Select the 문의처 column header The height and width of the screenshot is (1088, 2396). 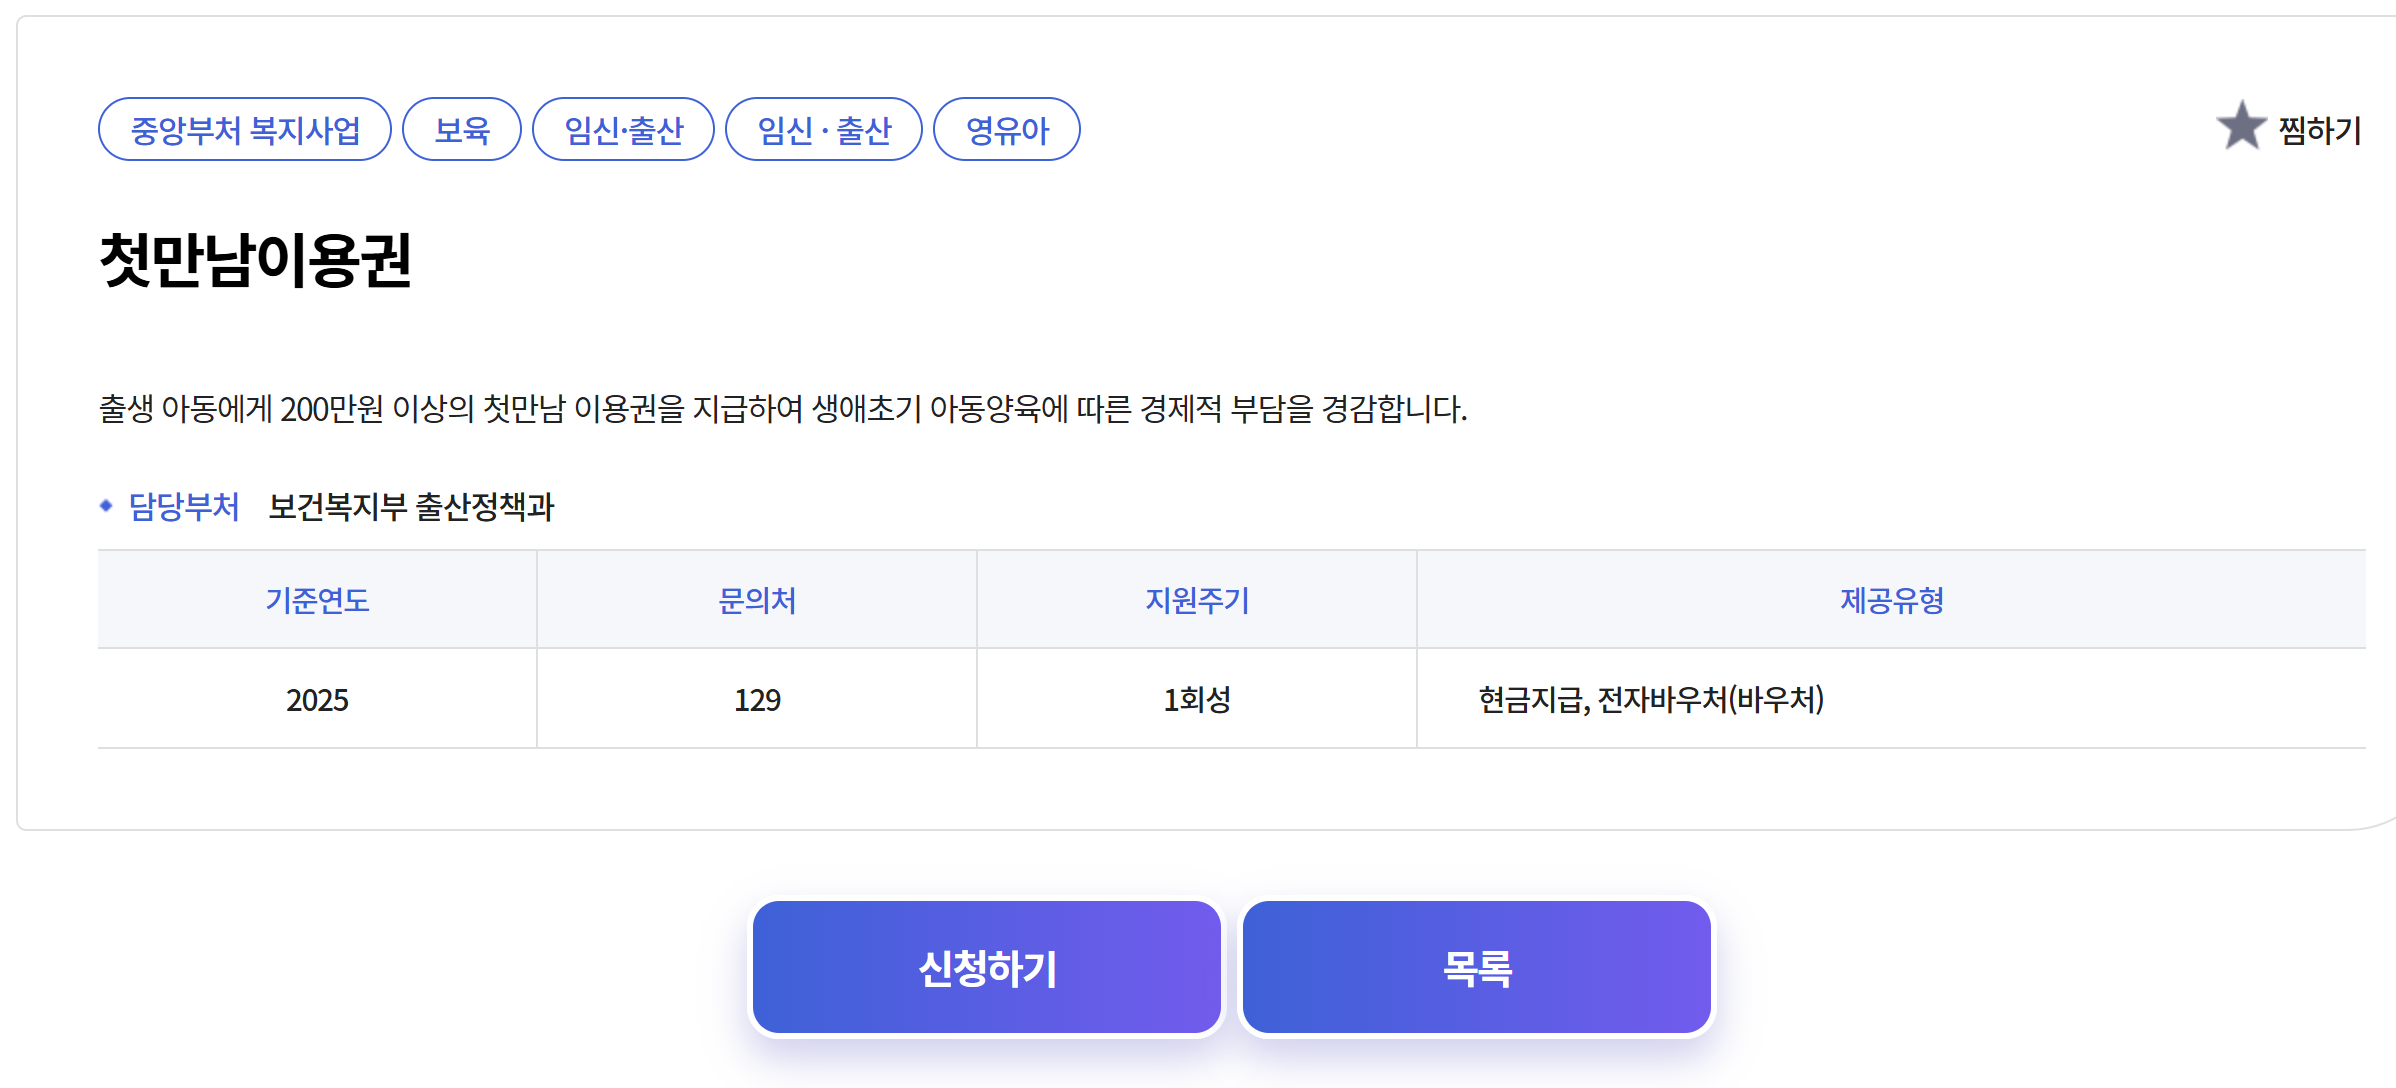pyautogui.click(x=756, y=600)
